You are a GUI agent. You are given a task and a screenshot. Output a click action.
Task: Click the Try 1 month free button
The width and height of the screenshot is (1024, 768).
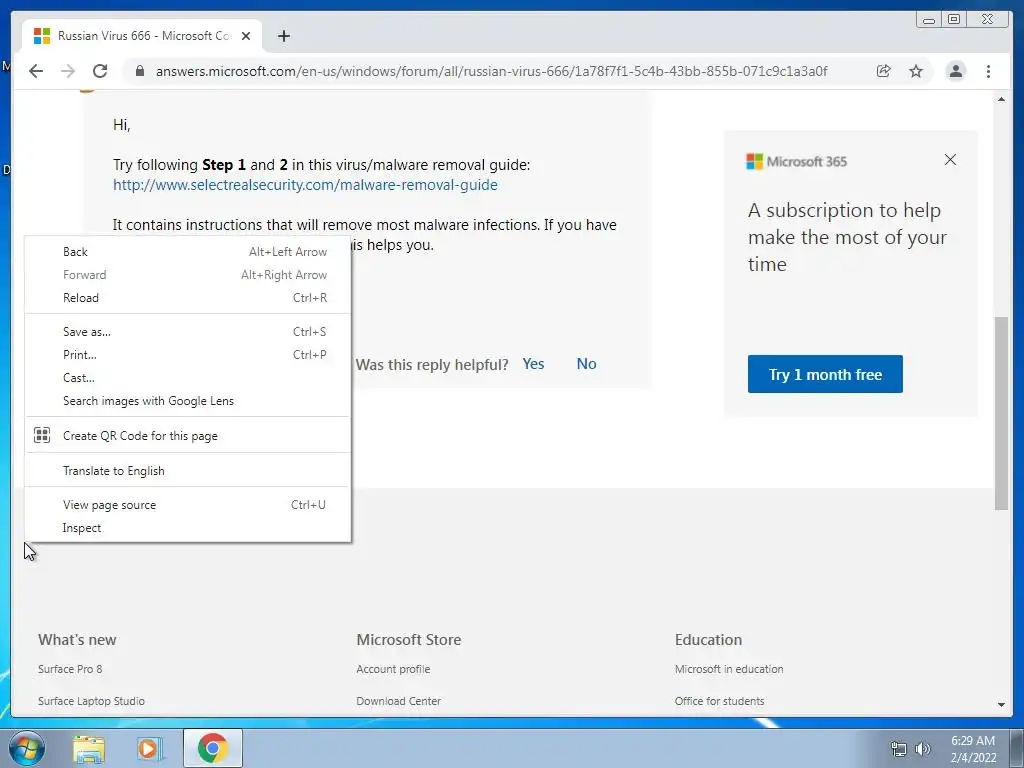coord(825,374)
